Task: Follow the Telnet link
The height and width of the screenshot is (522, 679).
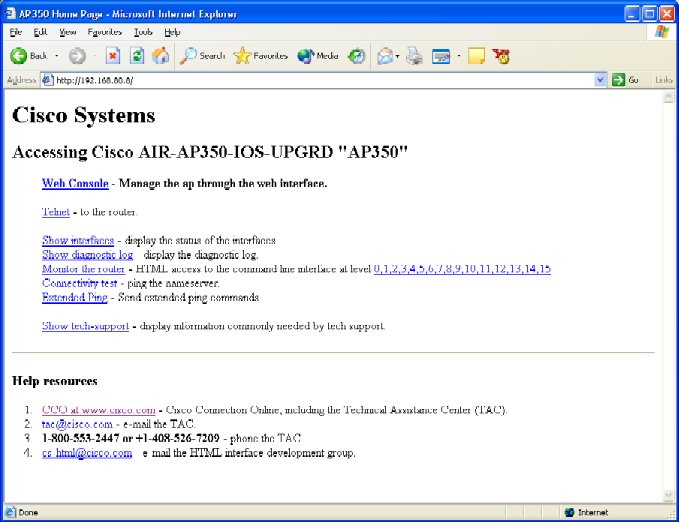Action: (56, 212)
